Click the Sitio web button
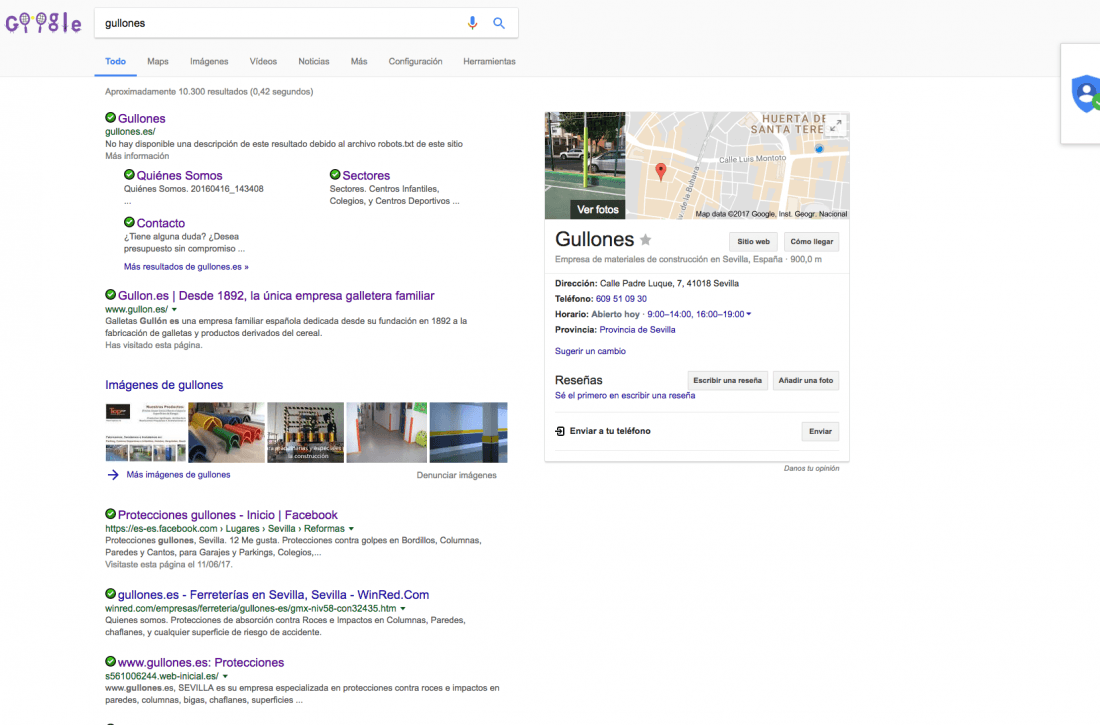Screen dimensions: 1100x725 pyautogui.click(x=753, y=241)
